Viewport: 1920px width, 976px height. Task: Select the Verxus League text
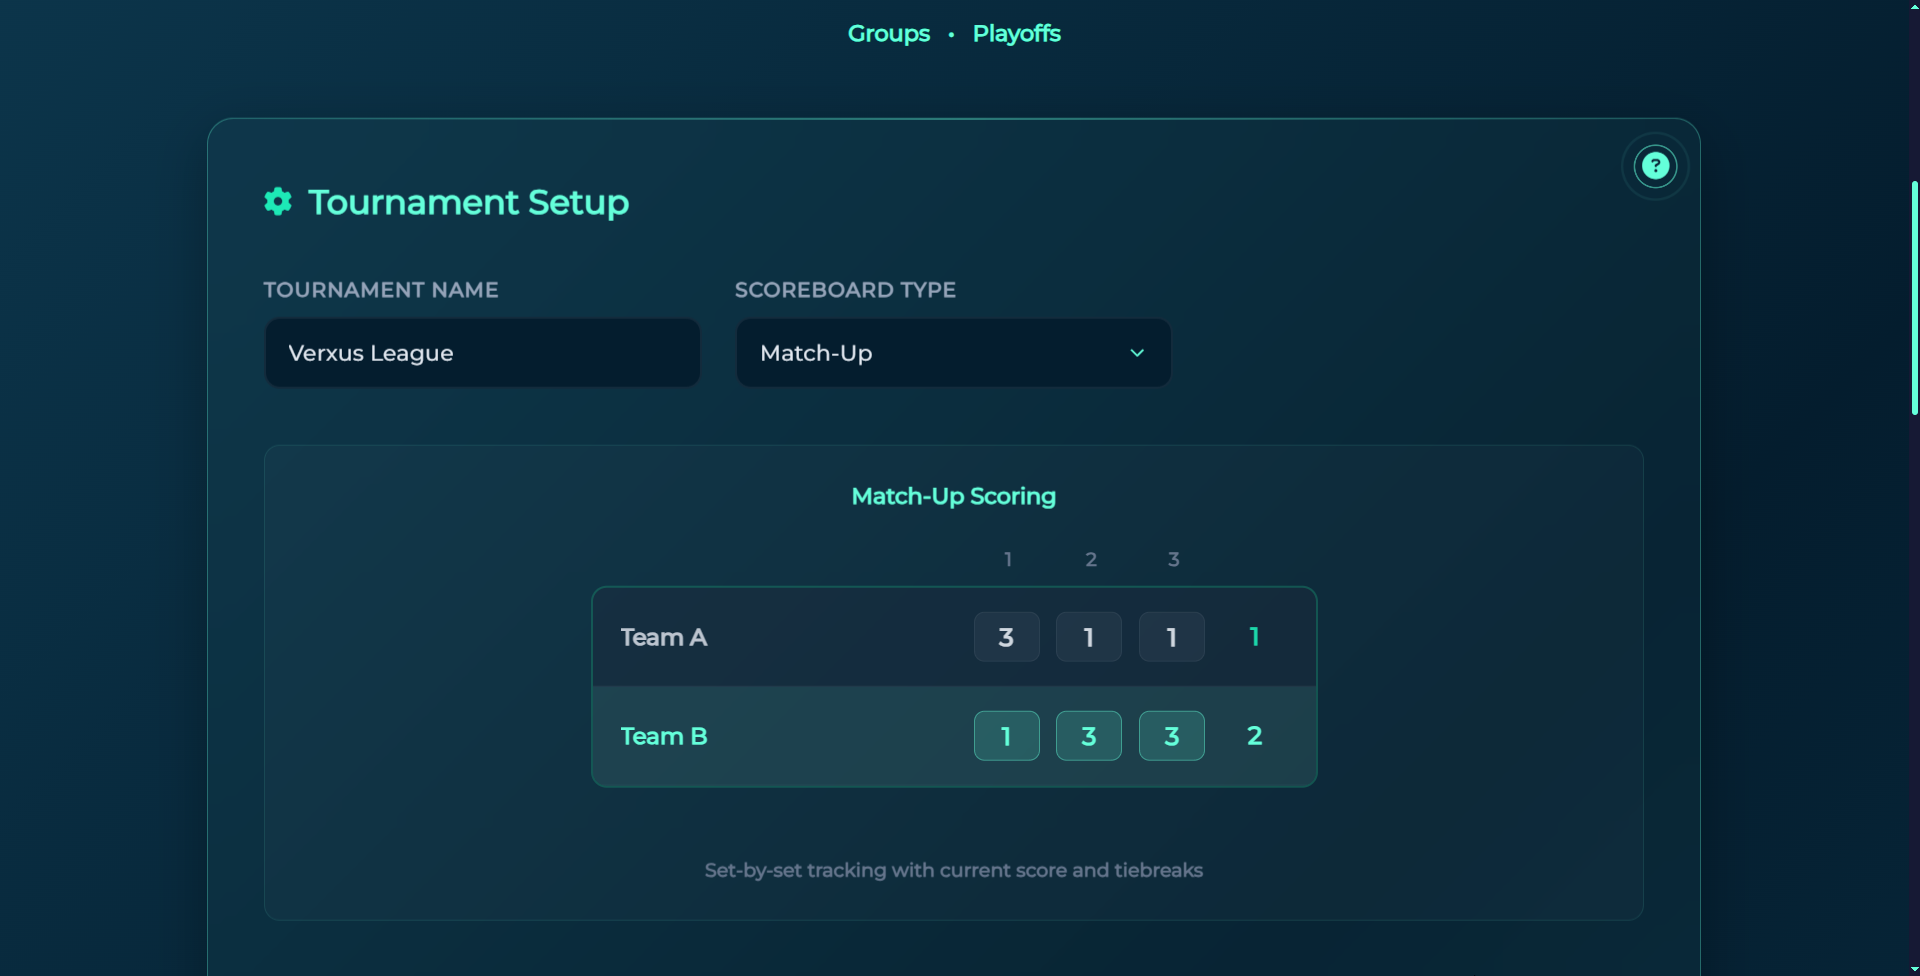pyautogui.click(x=370, y=352)
